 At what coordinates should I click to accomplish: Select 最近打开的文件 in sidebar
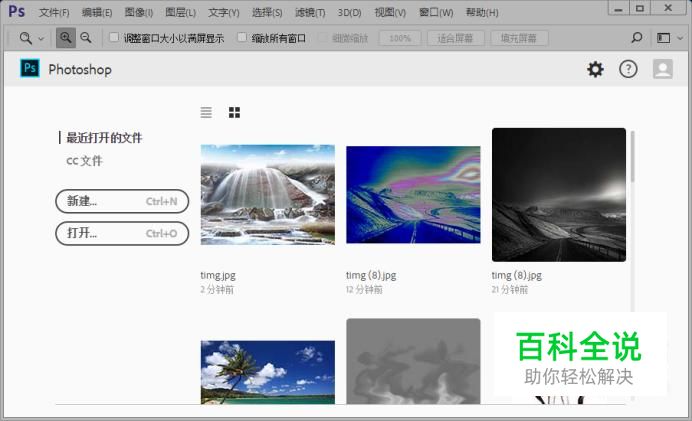pyautogui.click(x=104, y=138)
